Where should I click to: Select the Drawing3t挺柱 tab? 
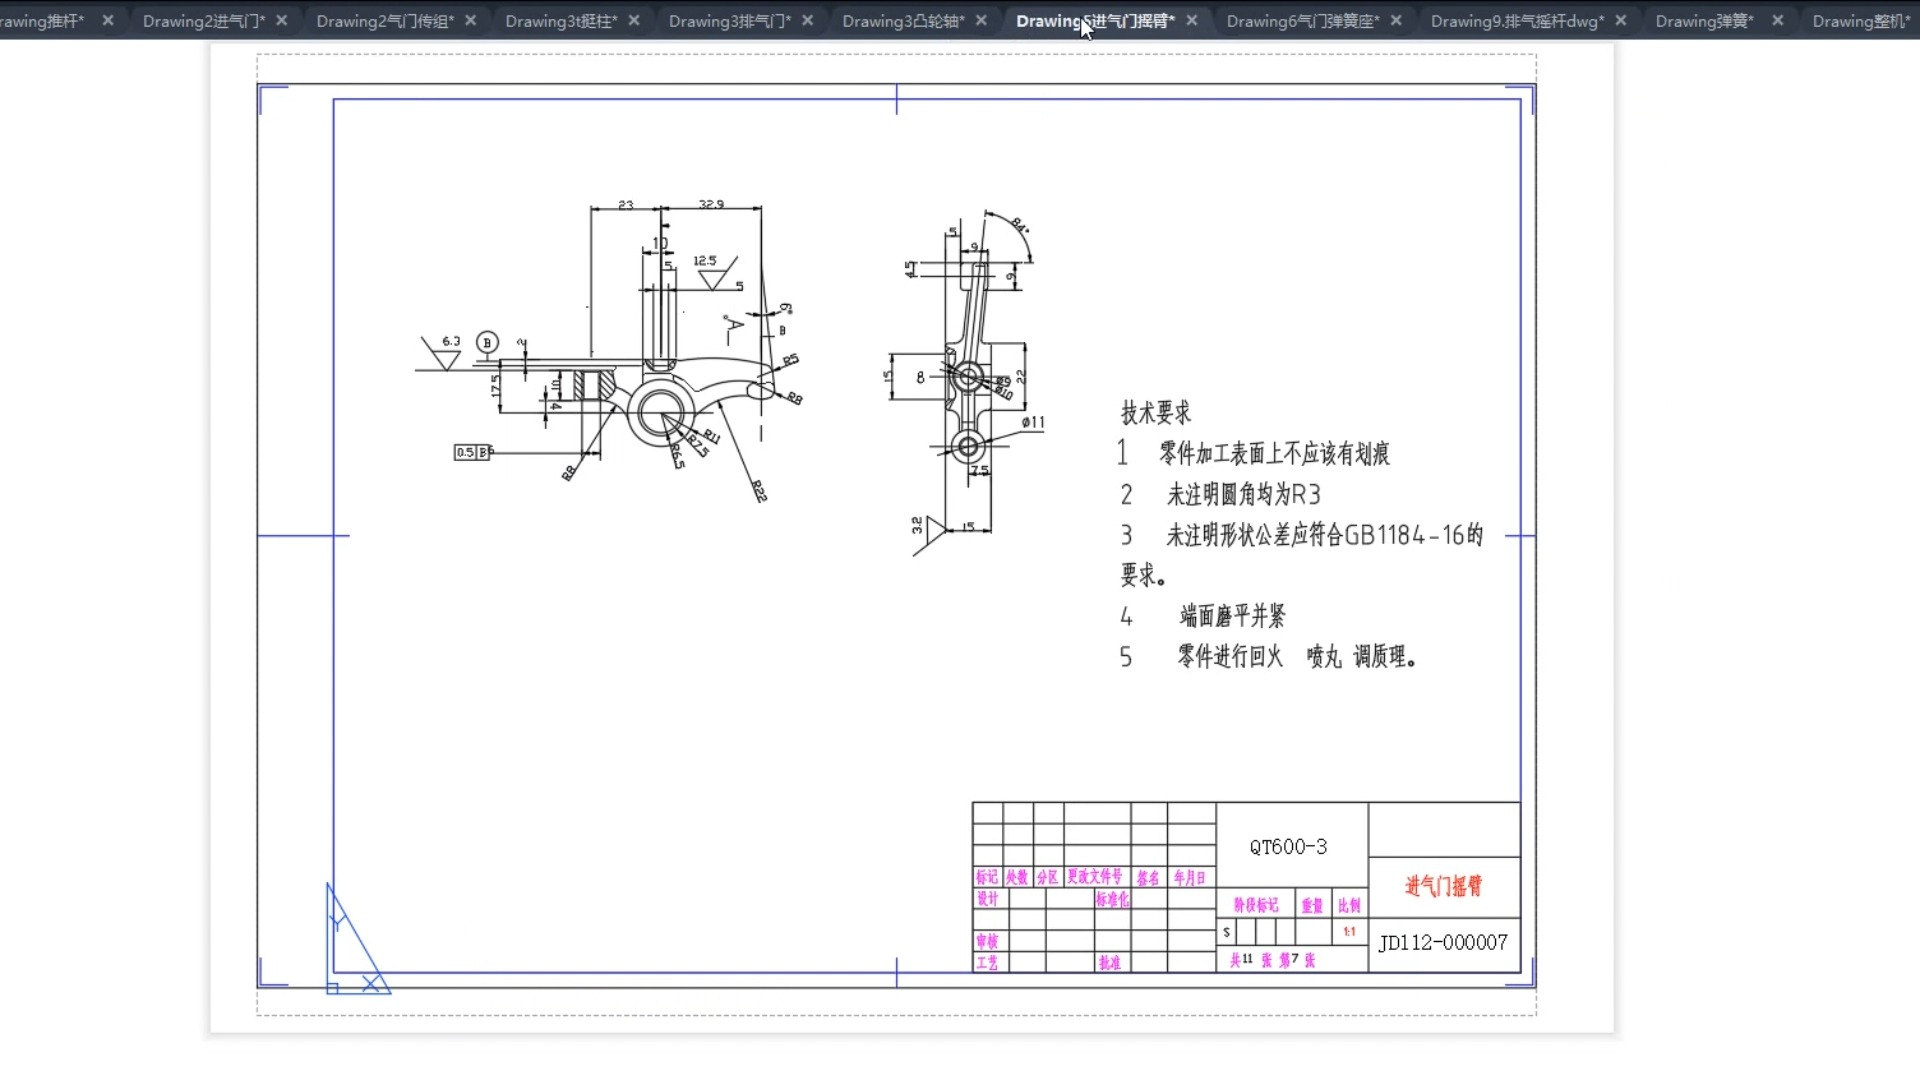561,21
